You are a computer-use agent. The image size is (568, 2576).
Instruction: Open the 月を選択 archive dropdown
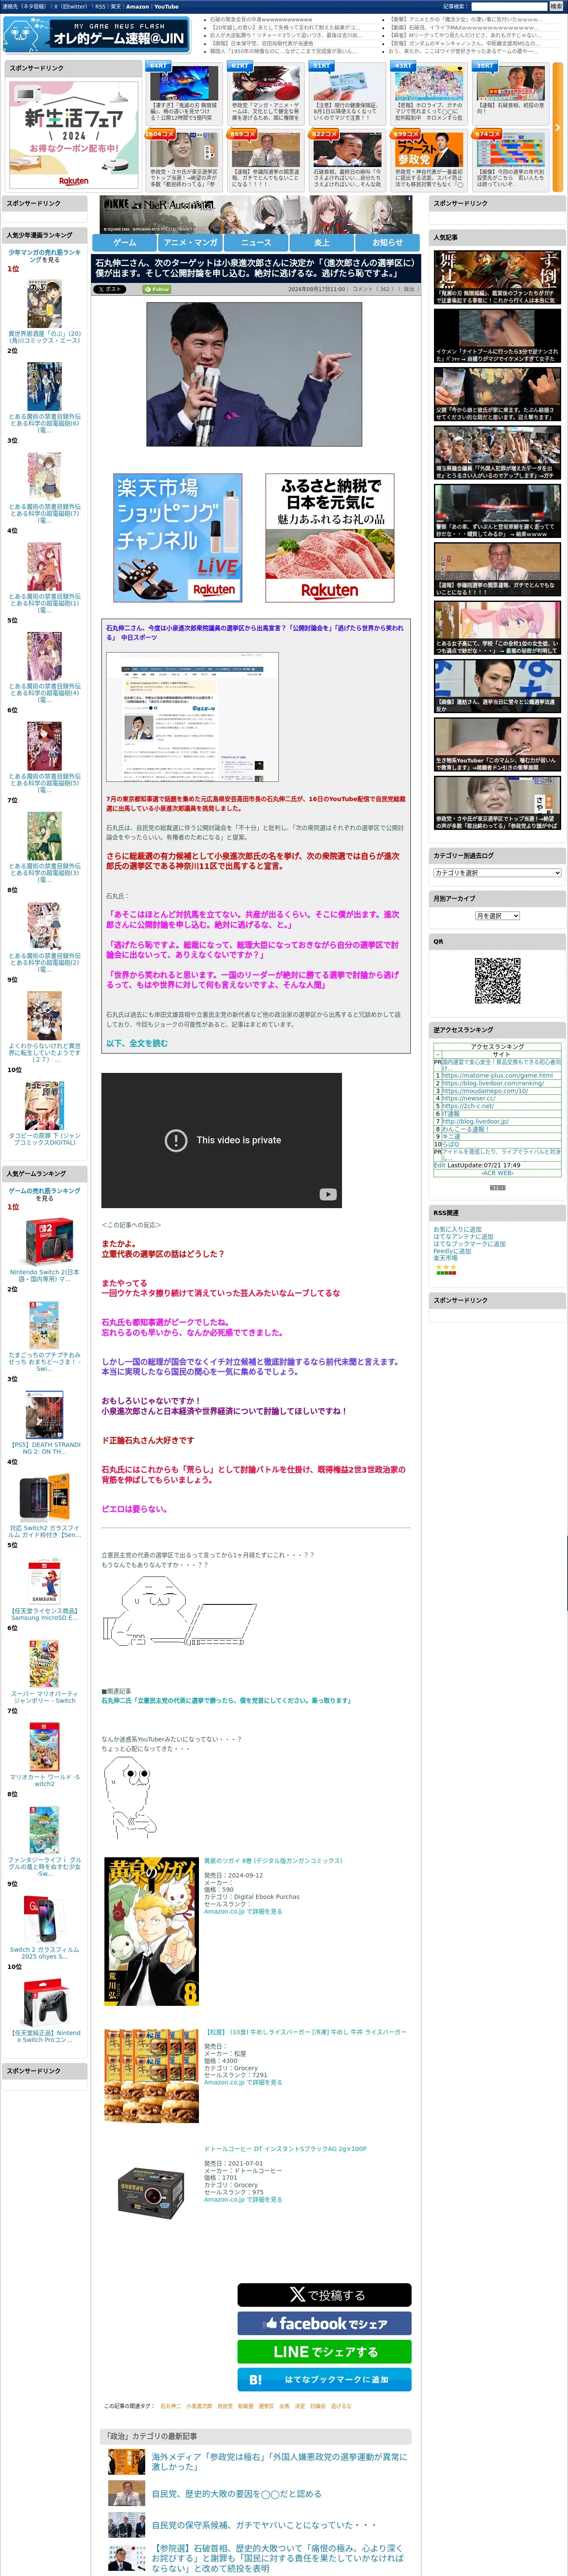point(497,916)
